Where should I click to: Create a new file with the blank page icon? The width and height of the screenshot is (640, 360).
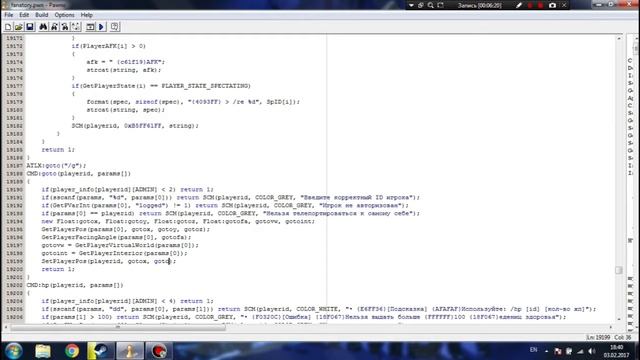8,27
